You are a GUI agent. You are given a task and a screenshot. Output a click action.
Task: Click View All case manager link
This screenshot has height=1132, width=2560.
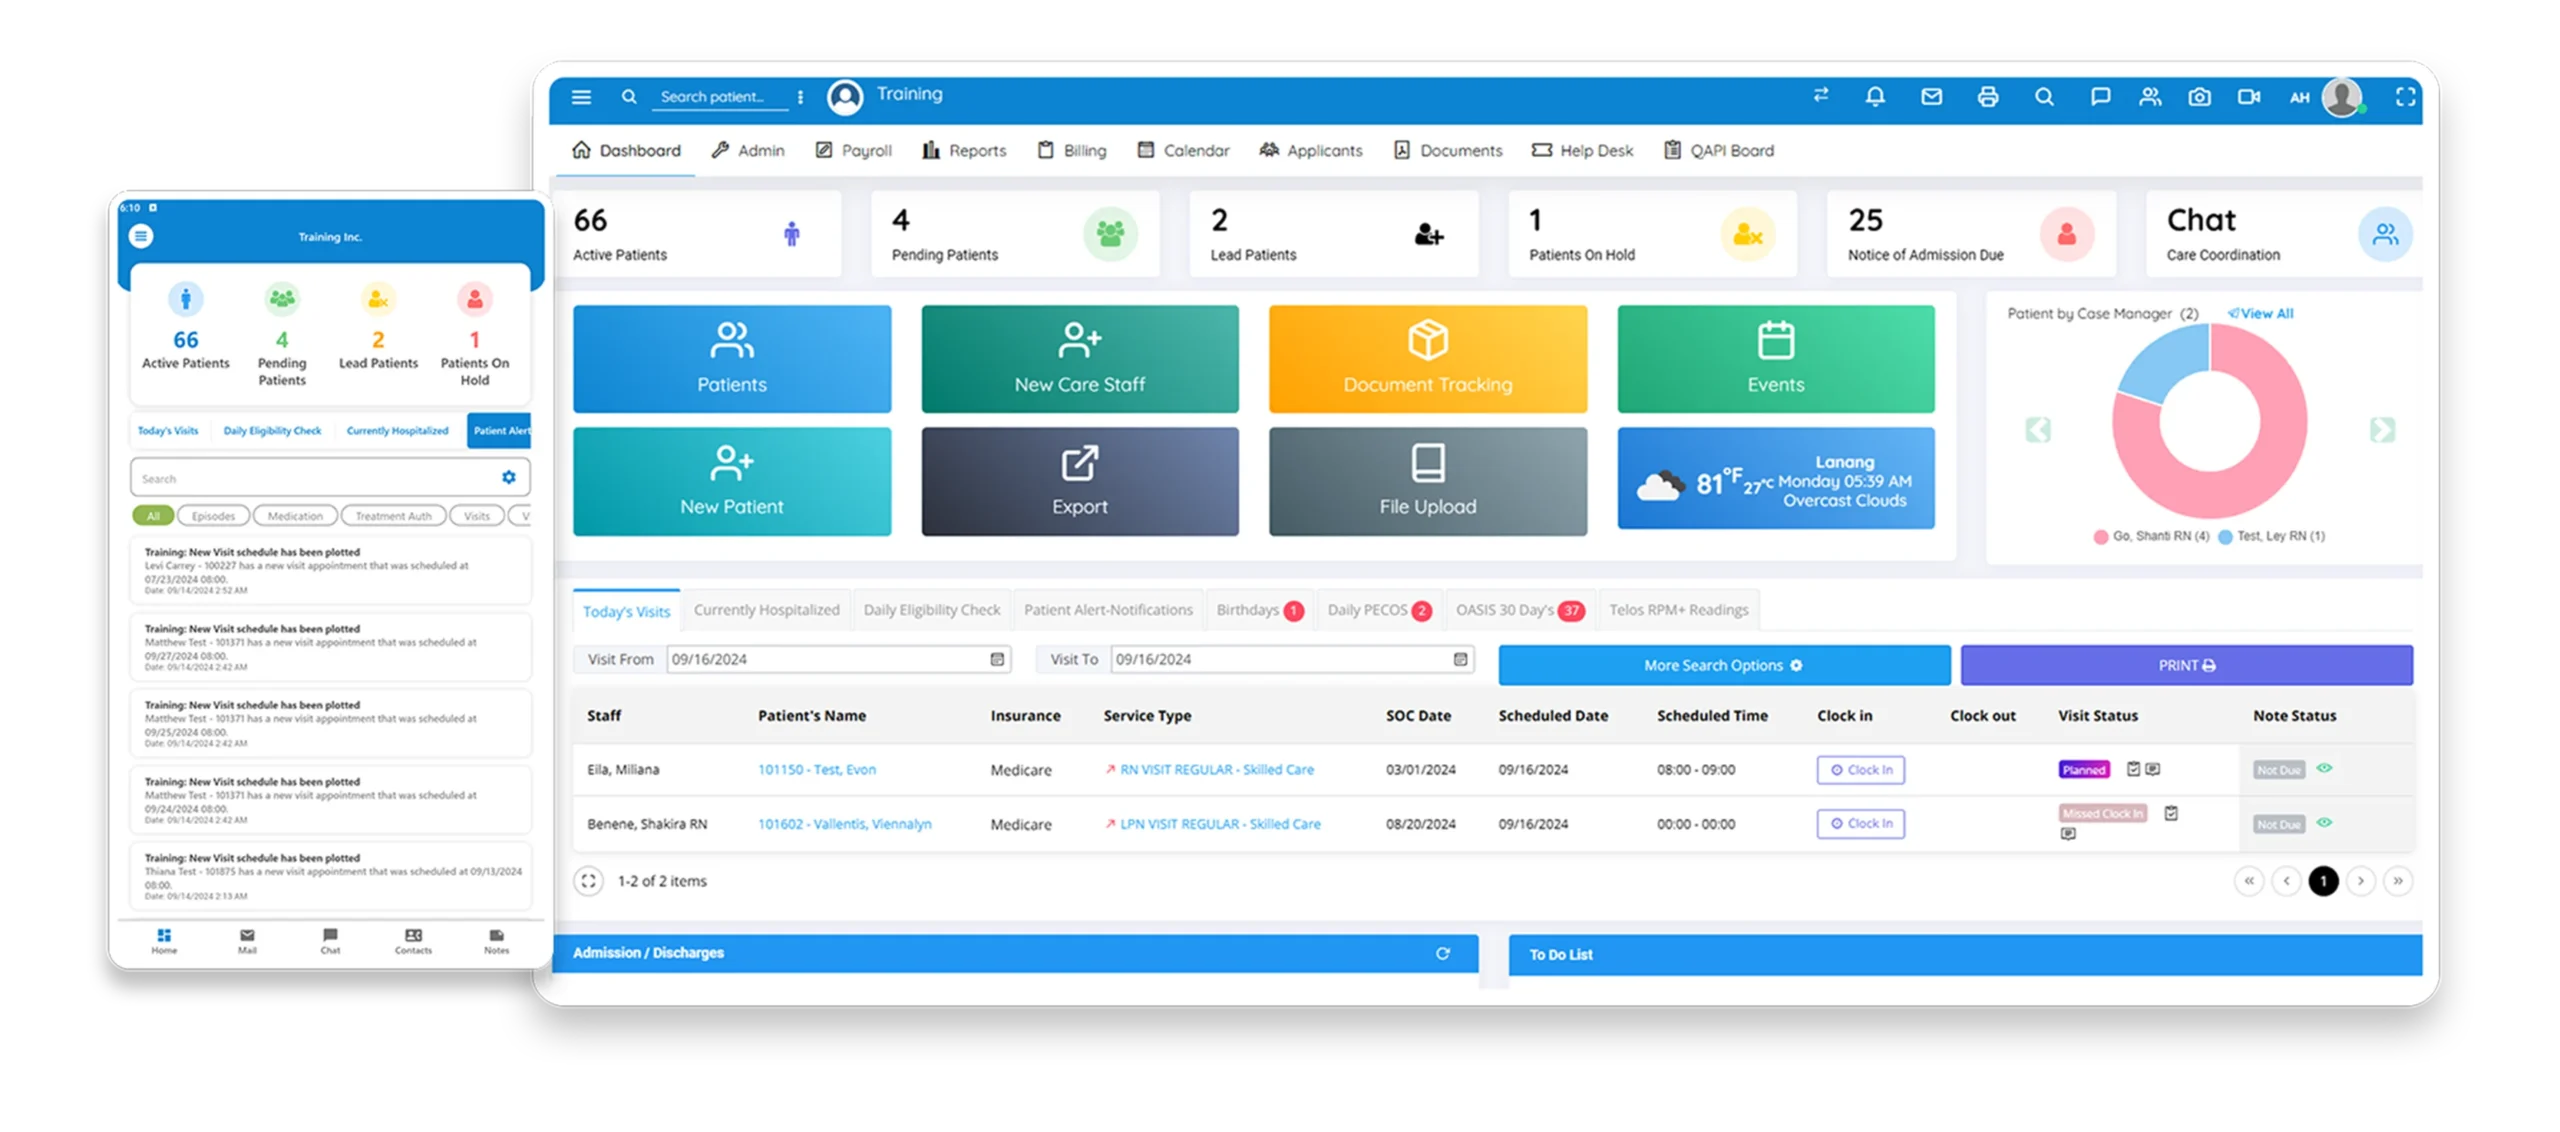pyautogui.click(x=2259, y=313)
